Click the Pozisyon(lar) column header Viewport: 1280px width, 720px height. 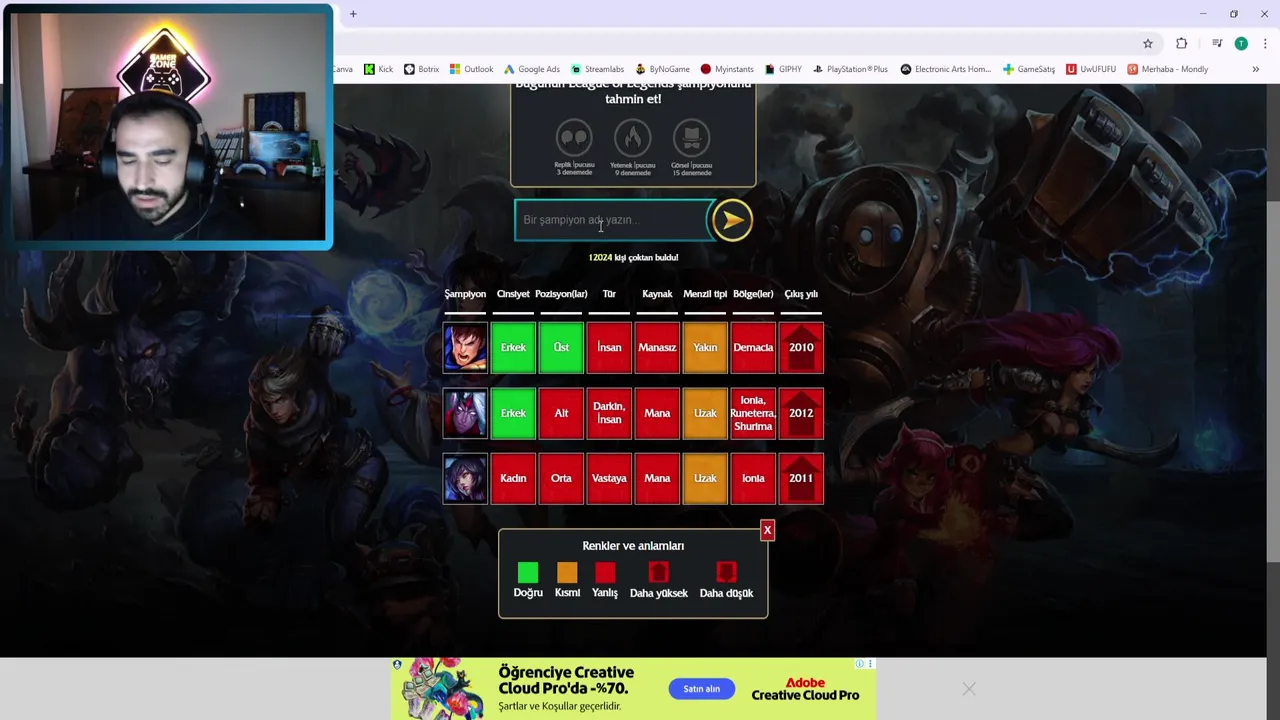(561, 294)
